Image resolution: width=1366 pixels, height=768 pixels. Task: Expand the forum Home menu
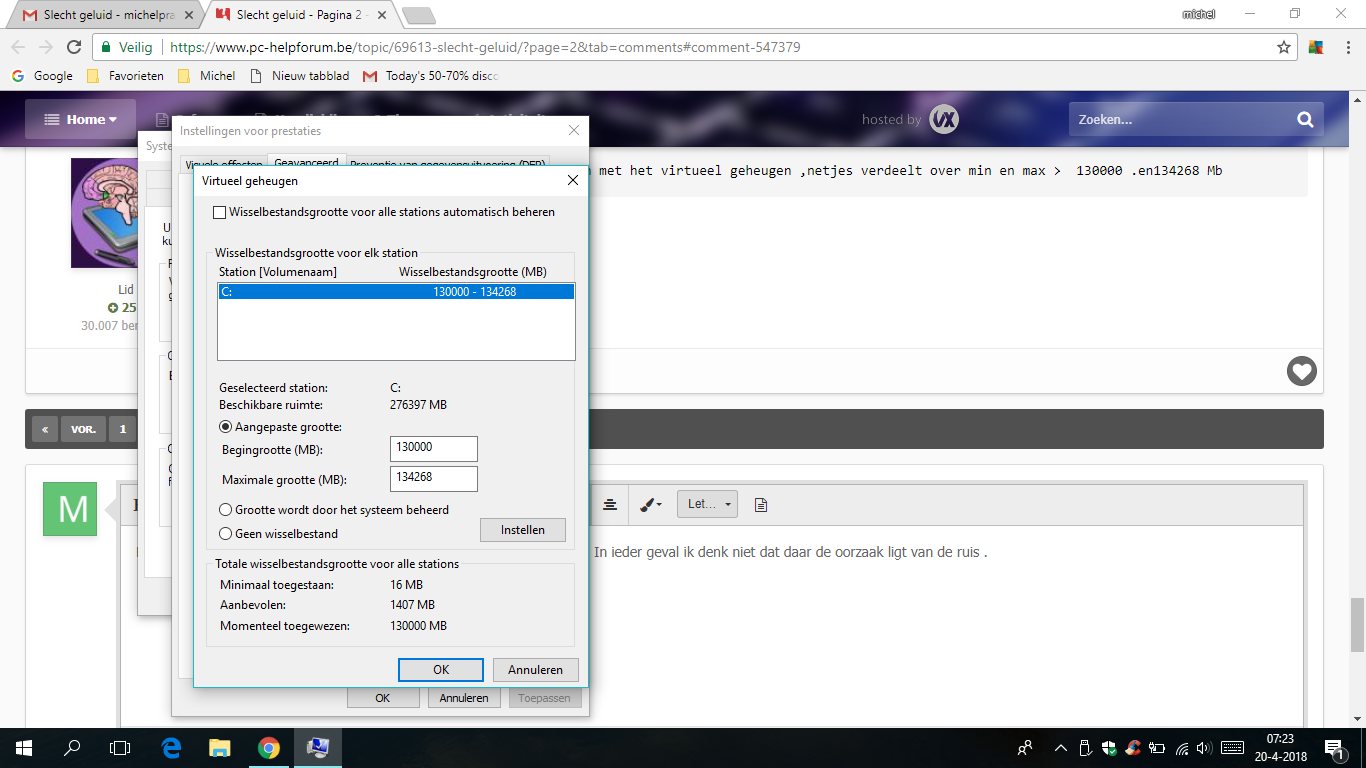(x=81, y=119)
